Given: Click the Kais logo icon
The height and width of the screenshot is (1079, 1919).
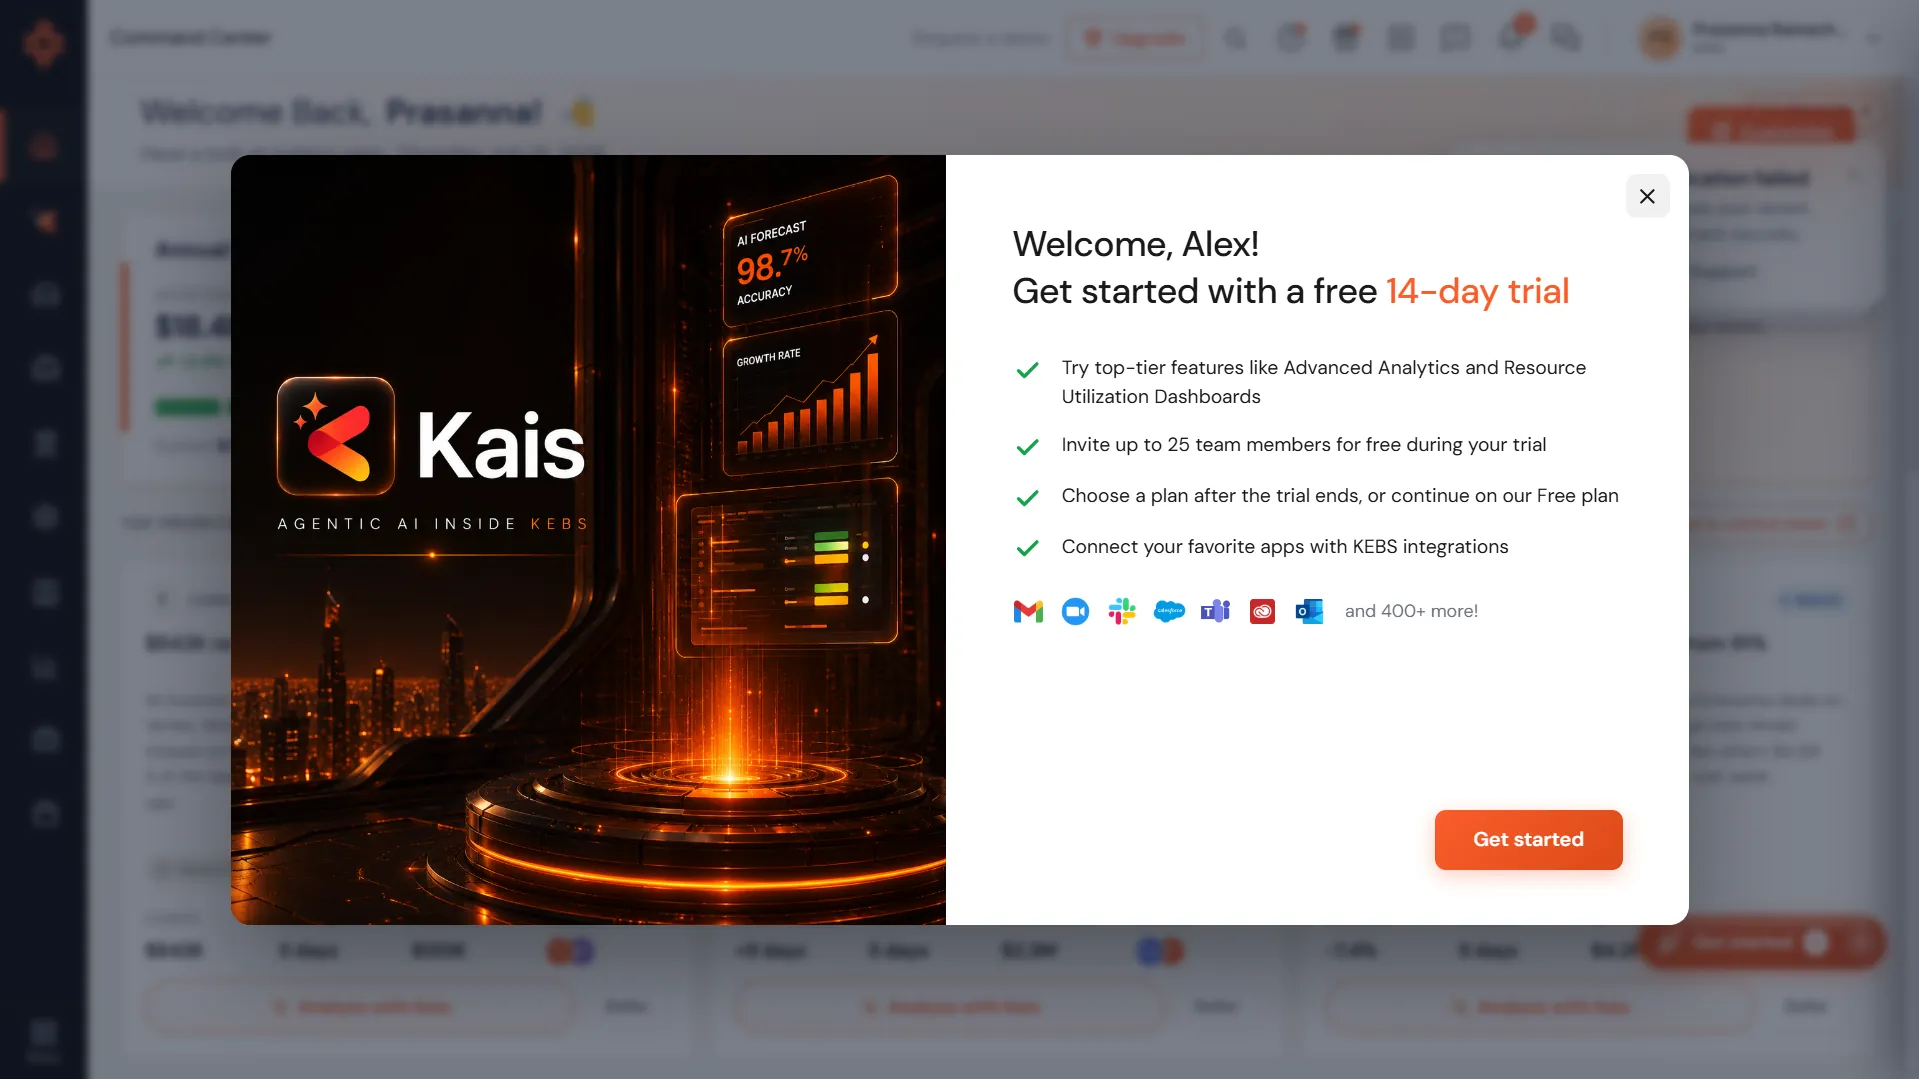Looking at the screenshot, I should (x=335, y=436).
